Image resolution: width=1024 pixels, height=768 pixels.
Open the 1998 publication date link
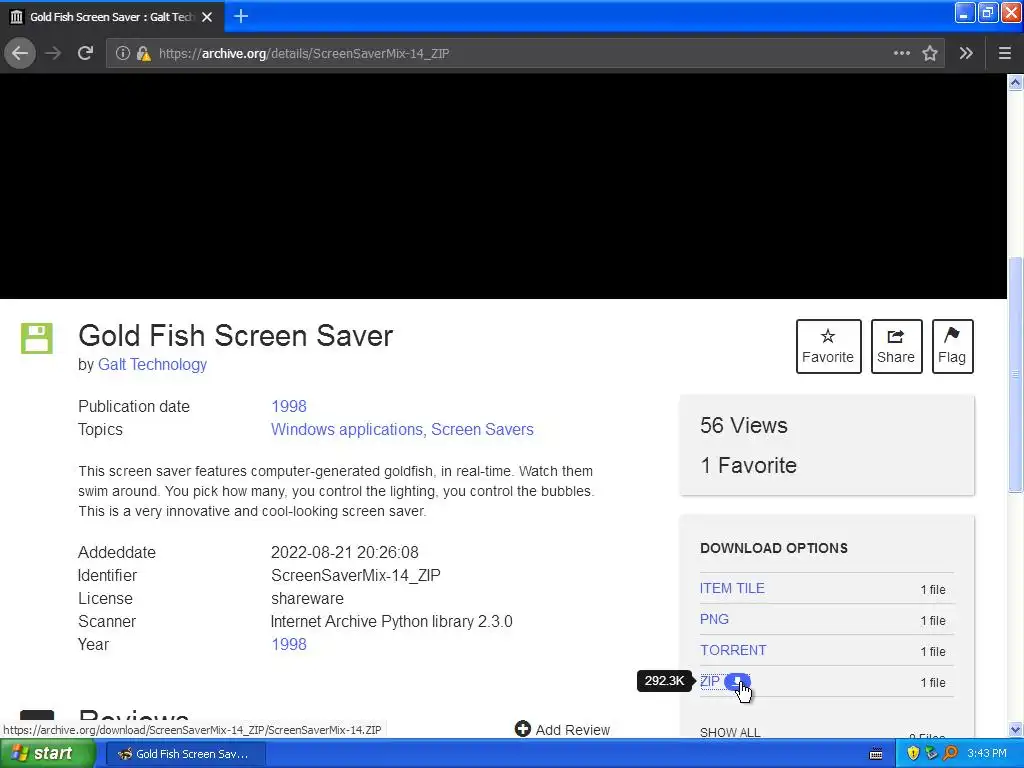(x=289, y=406)
